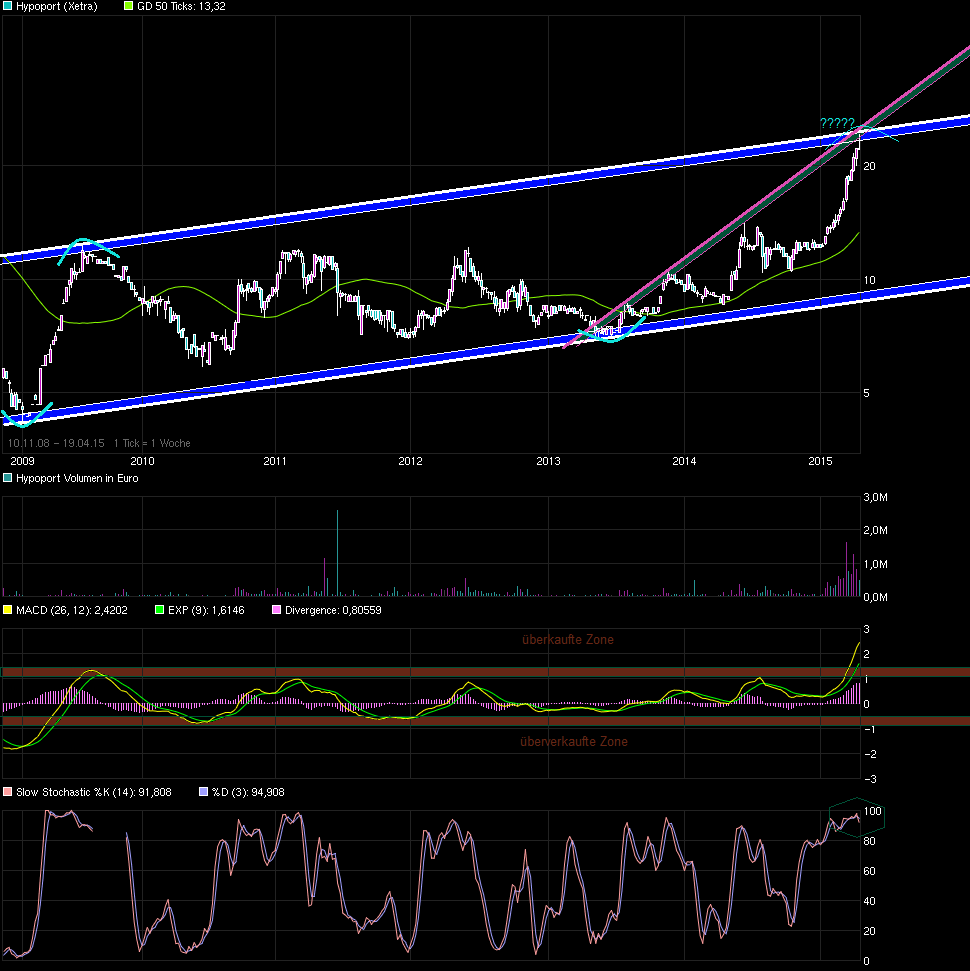Click 'EXP (9): 1,6146' label

coord(206,610)
